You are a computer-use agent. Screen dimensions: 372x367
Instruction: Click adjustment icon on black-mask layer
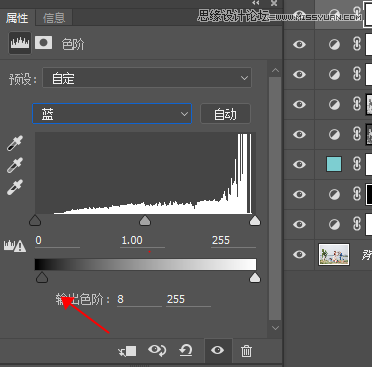pyautogui.click(x=334, y=194)
